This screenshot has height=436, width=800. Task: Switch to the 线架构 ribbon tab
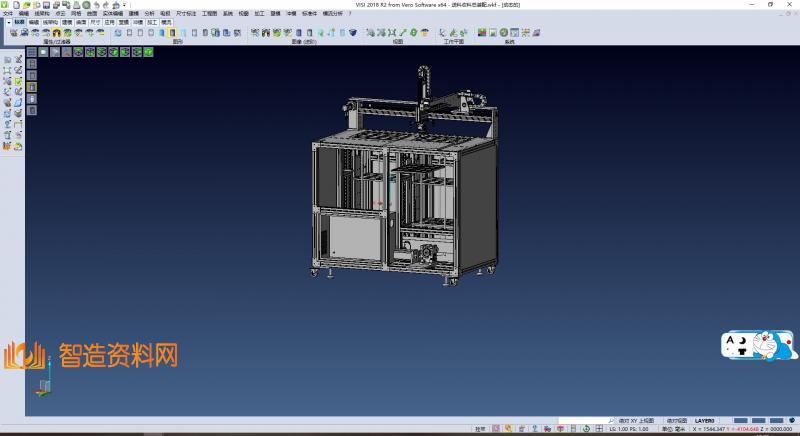pyautogui.click(x=49, y=21)
